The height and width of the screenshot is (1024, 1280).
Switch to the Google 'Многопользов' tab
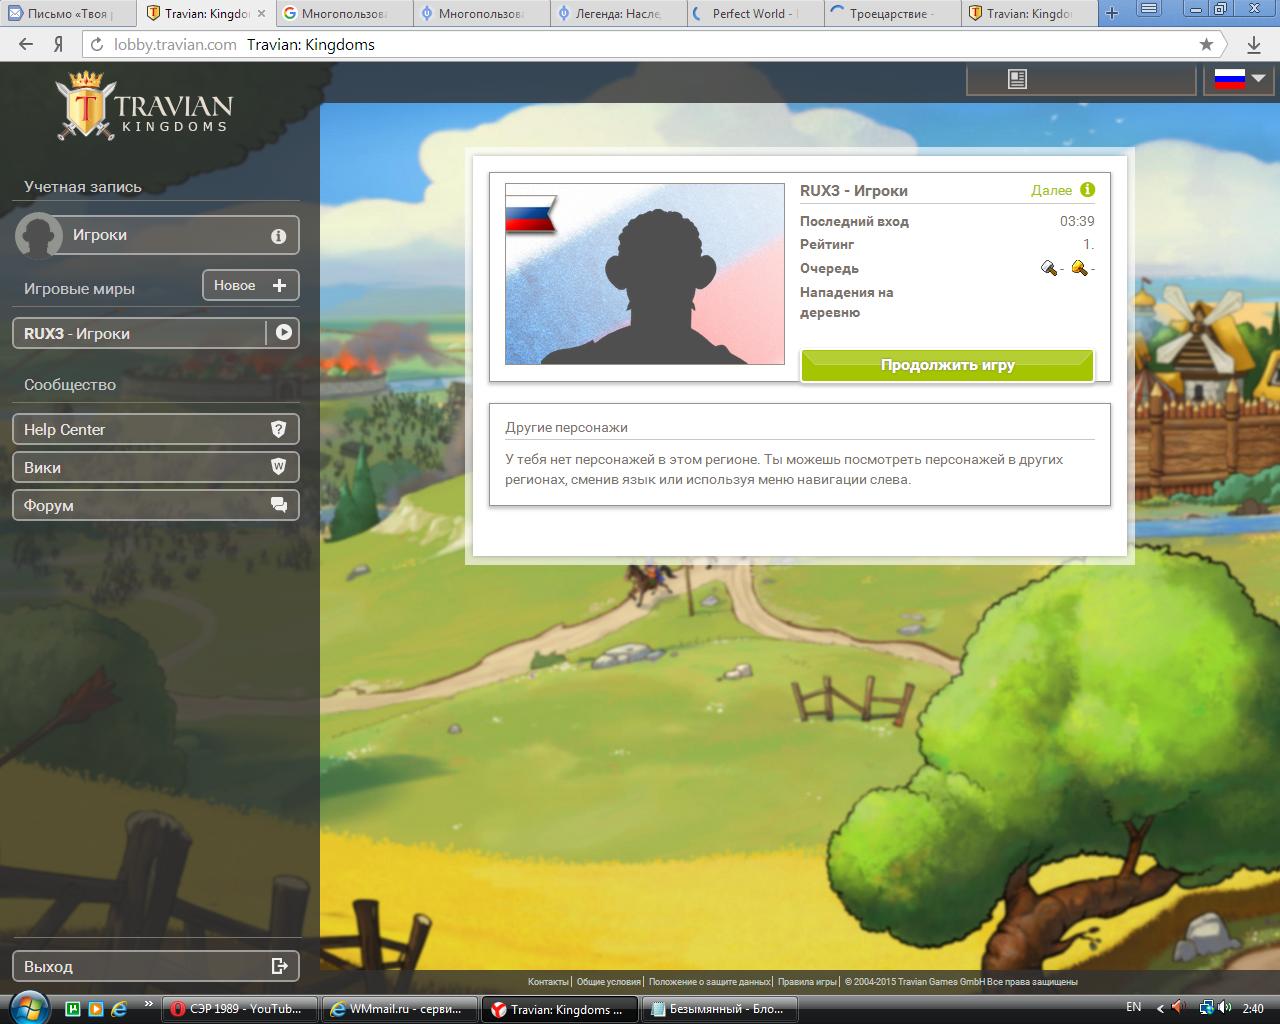point(343,14)
